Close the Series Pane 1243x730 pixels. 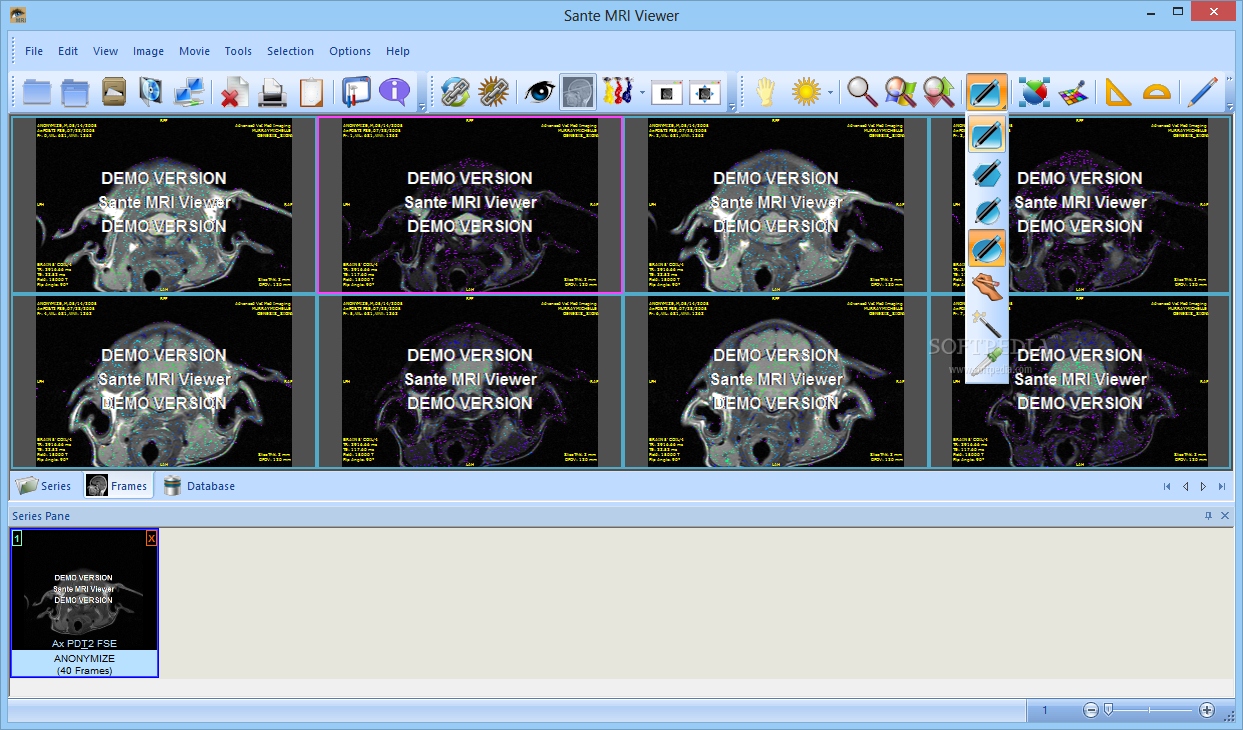pyautogui.click(x=1225, y=516)
